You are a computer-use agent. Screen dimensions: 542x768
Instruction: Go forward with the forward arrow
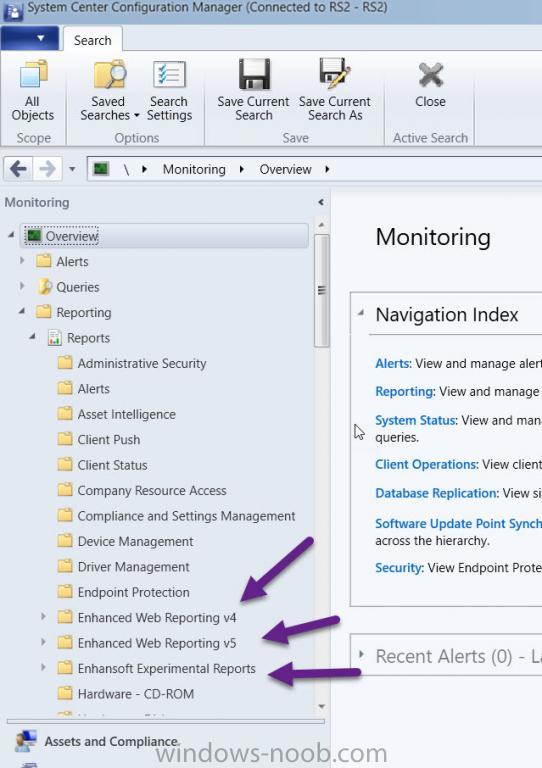tap(47, 169)
